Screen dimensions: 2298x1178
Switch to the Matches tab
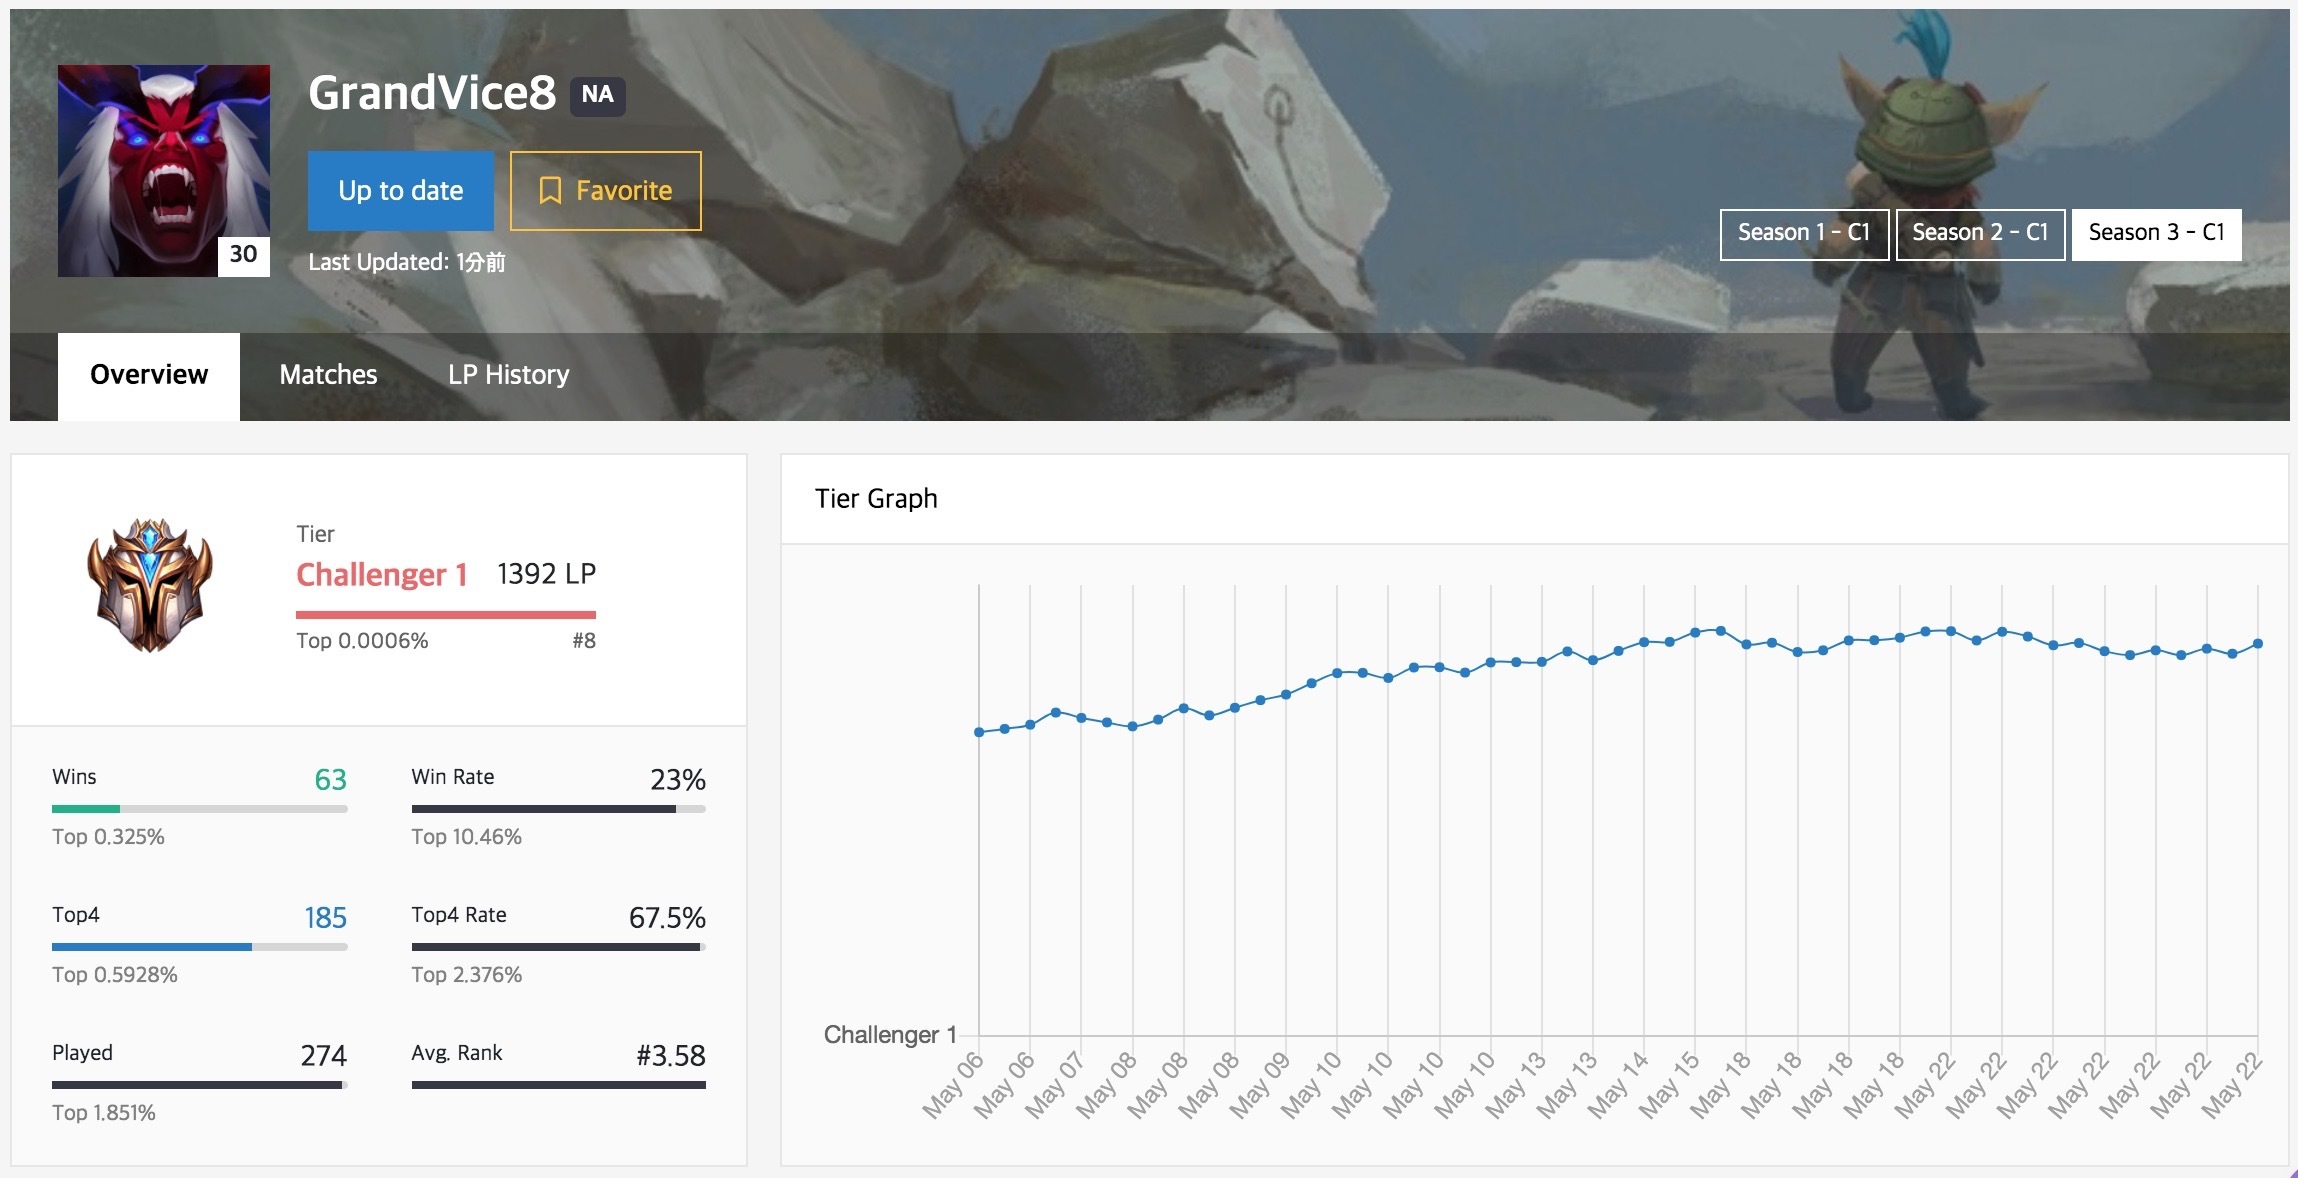click(x=328, y=375)
